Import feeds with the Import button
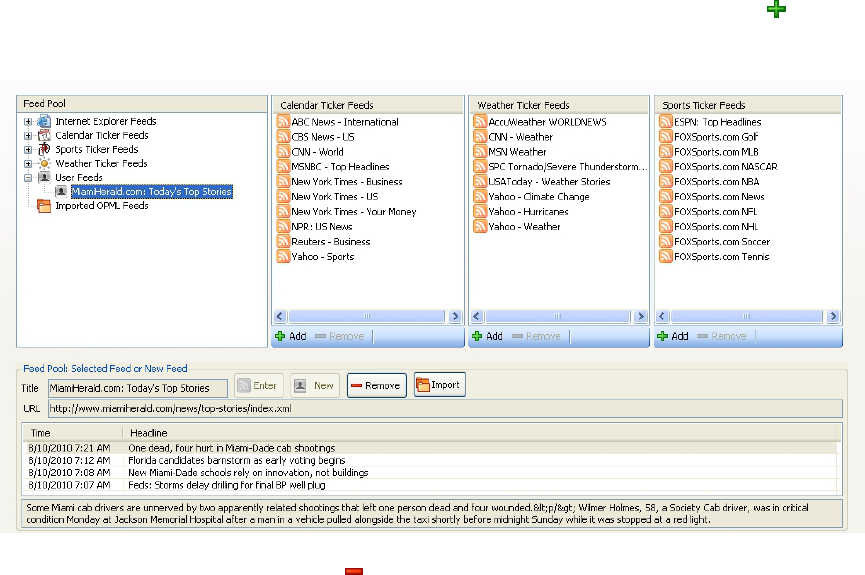The width and height of the screenshot is (865, 575). 440,385
